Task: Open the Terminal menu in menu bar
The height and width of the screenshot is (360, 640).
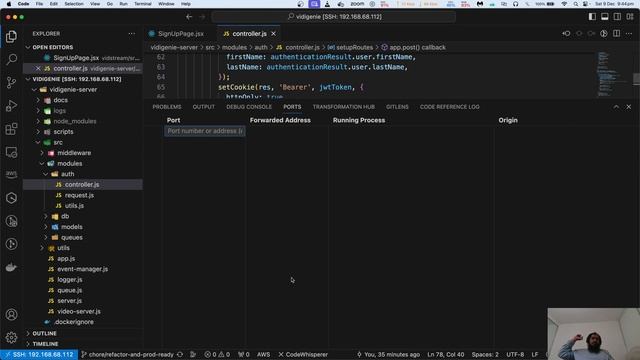Action: pyautogui.click(x=142, y=4)
